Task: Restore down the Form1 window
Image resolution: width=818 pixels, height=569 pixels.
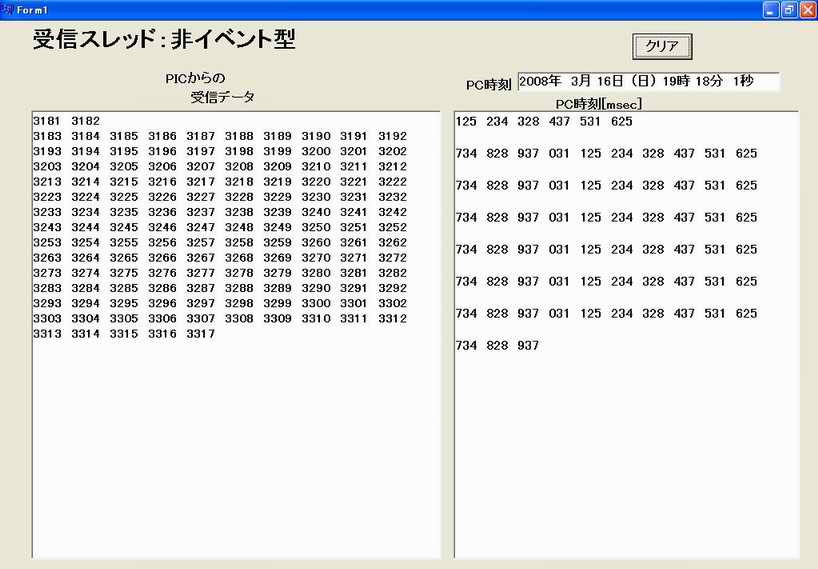Action: 789,9
